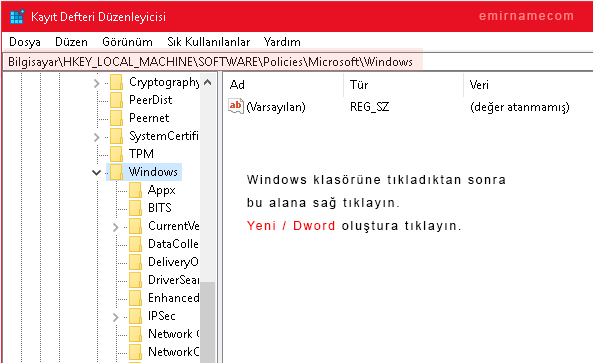The height and width of the screenshot is (363, 593).
Task: Select the DataColle subkey
Action: [x=173, y=244]
